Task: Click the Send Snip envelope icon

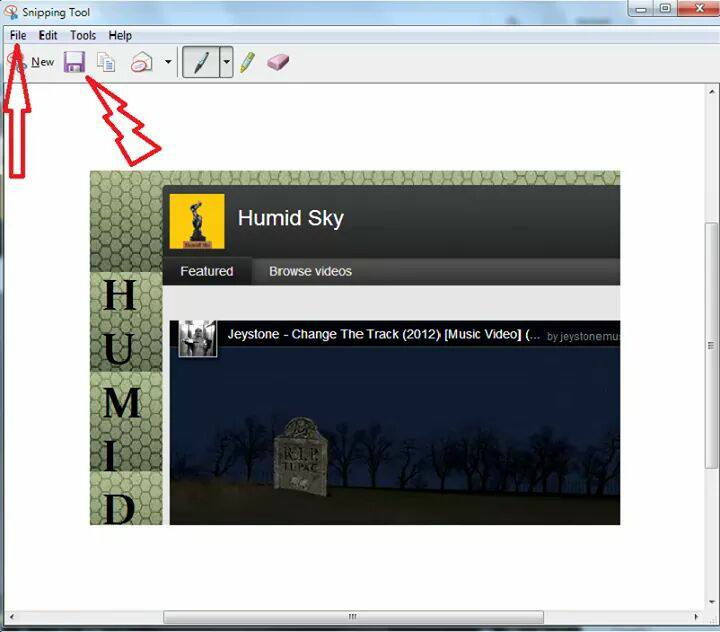Action: tap(141, 62)
